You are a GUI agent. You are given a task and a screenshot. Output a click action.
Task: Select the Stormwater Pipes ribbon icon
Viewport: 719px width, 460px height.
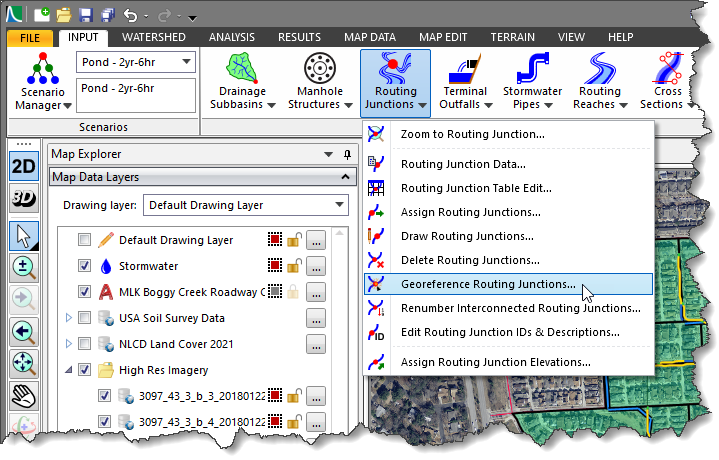coord(532,71)
